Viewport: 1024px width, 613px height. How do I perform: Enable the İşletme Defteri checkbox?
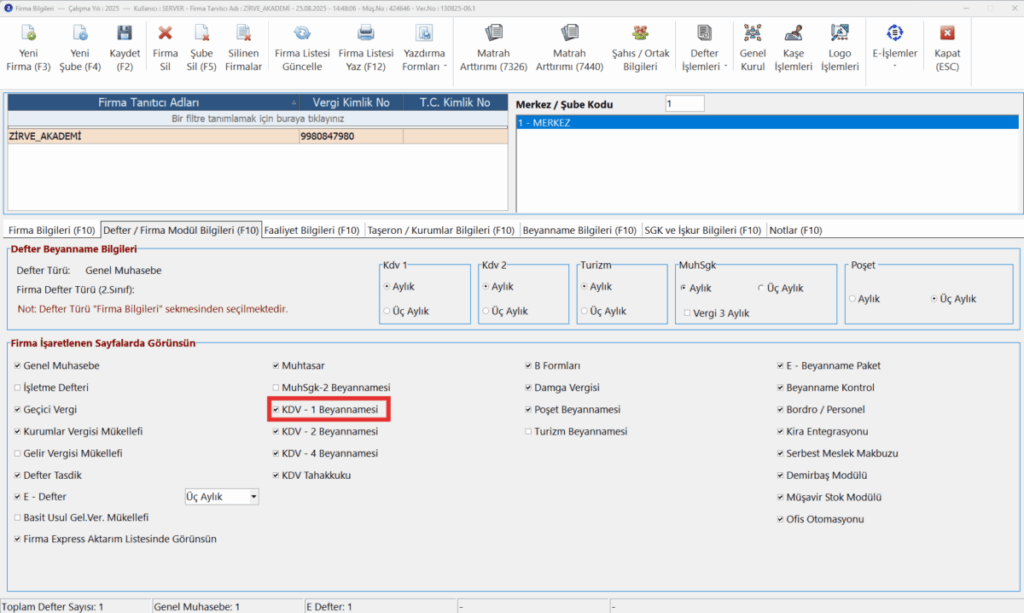[18, 388]
